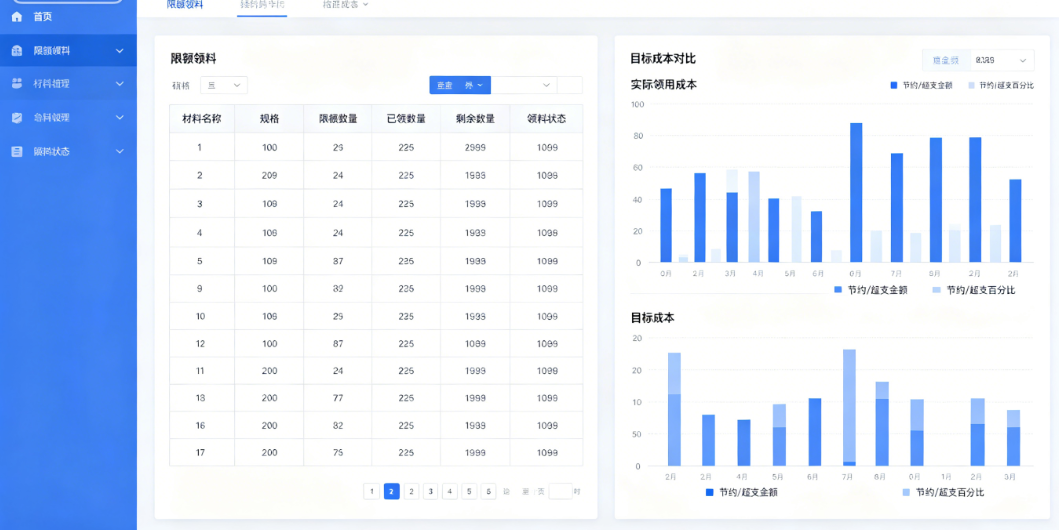This screenshot has width=1059, height=530.
Task: Go to pagination page 1
Action: [371, 492]
